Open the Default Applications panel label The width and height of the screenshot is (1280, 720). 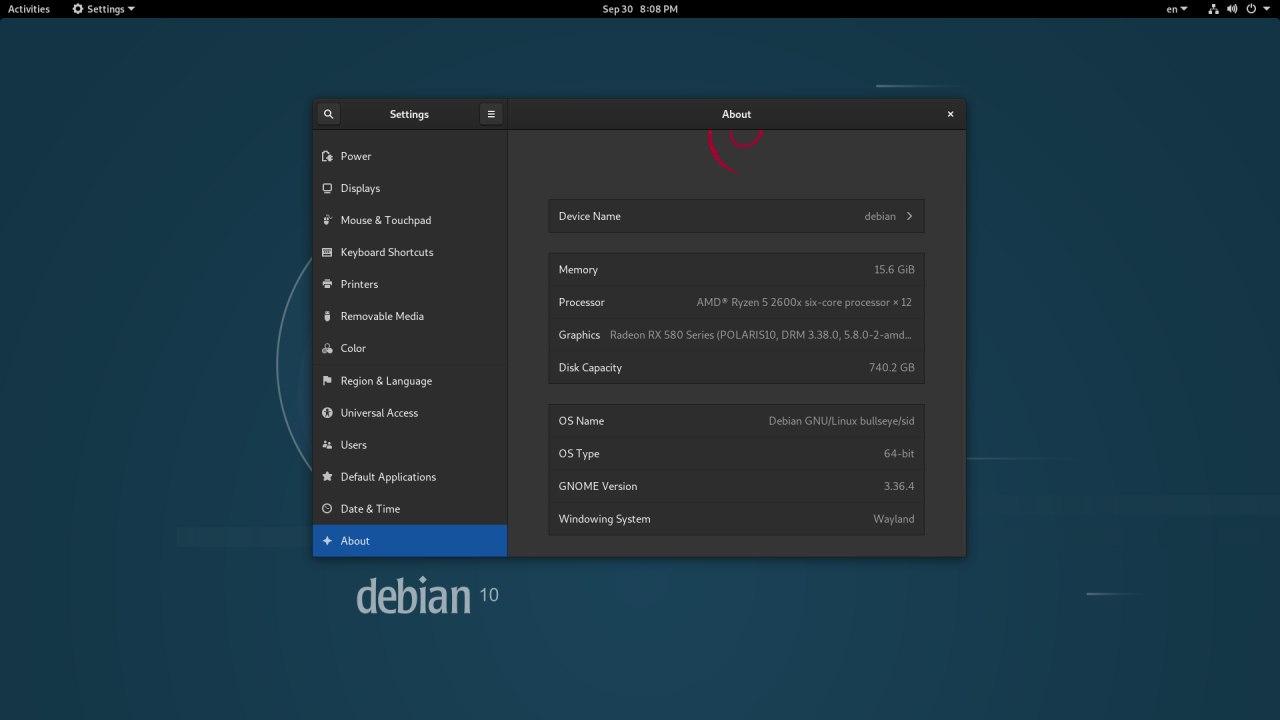pos(388,477)
